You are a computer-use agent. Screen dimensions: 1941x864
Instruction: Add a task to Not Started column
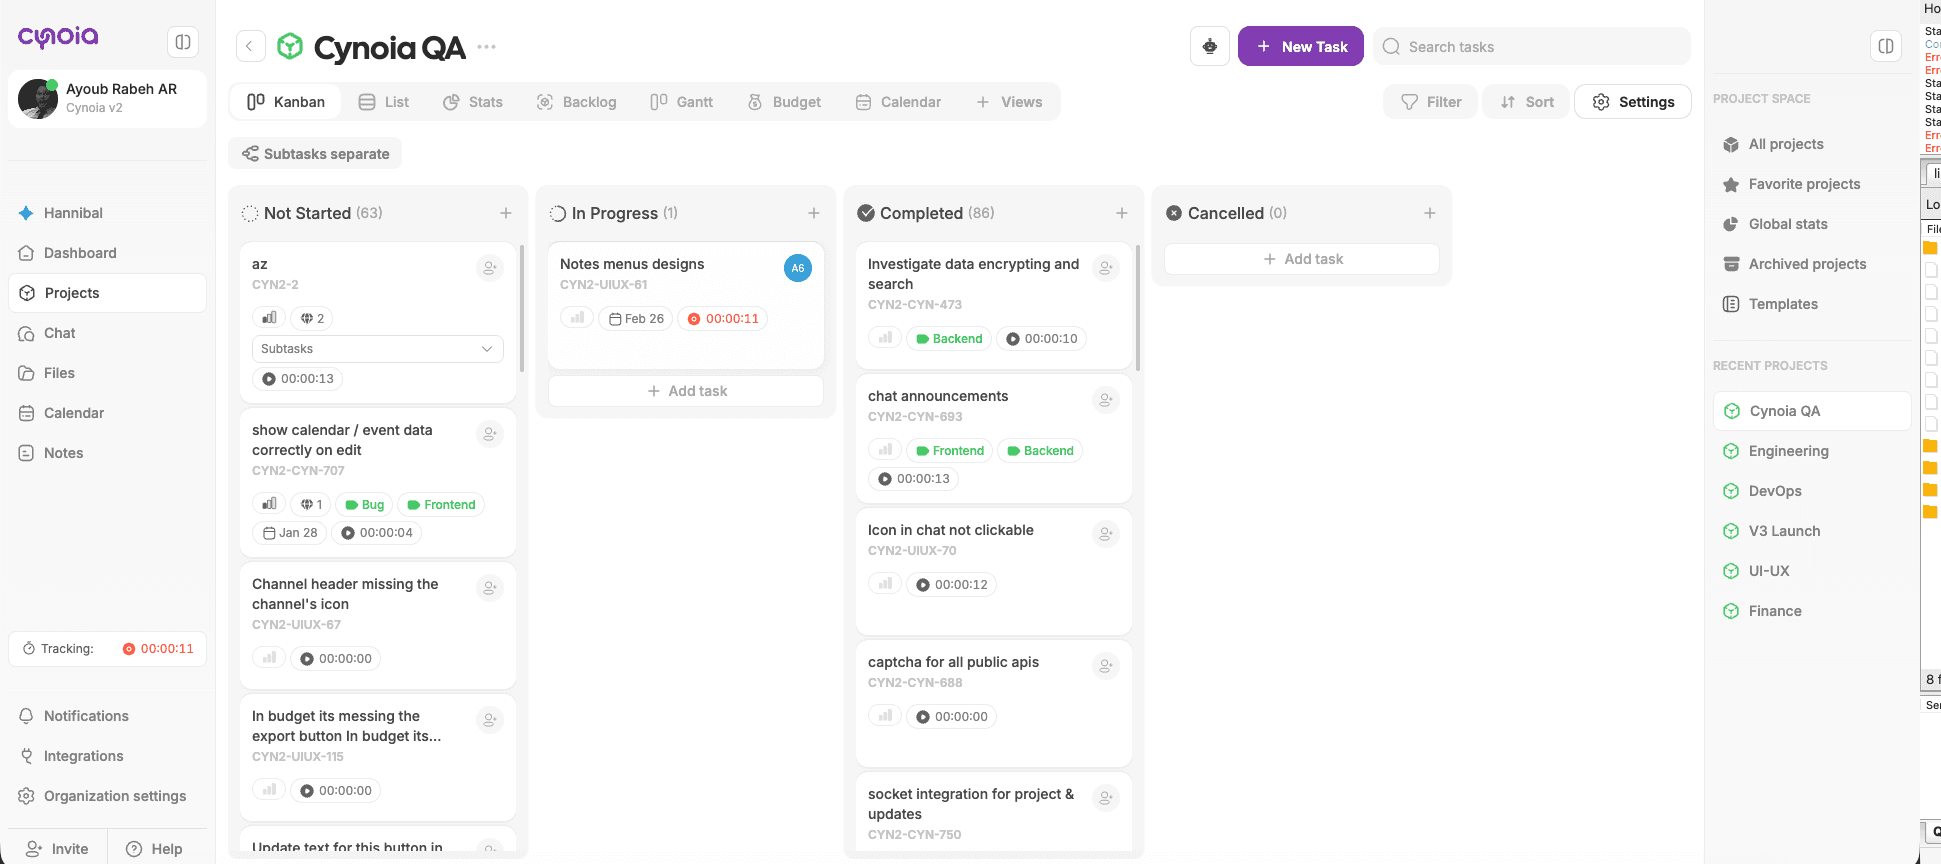pos(506,213)
